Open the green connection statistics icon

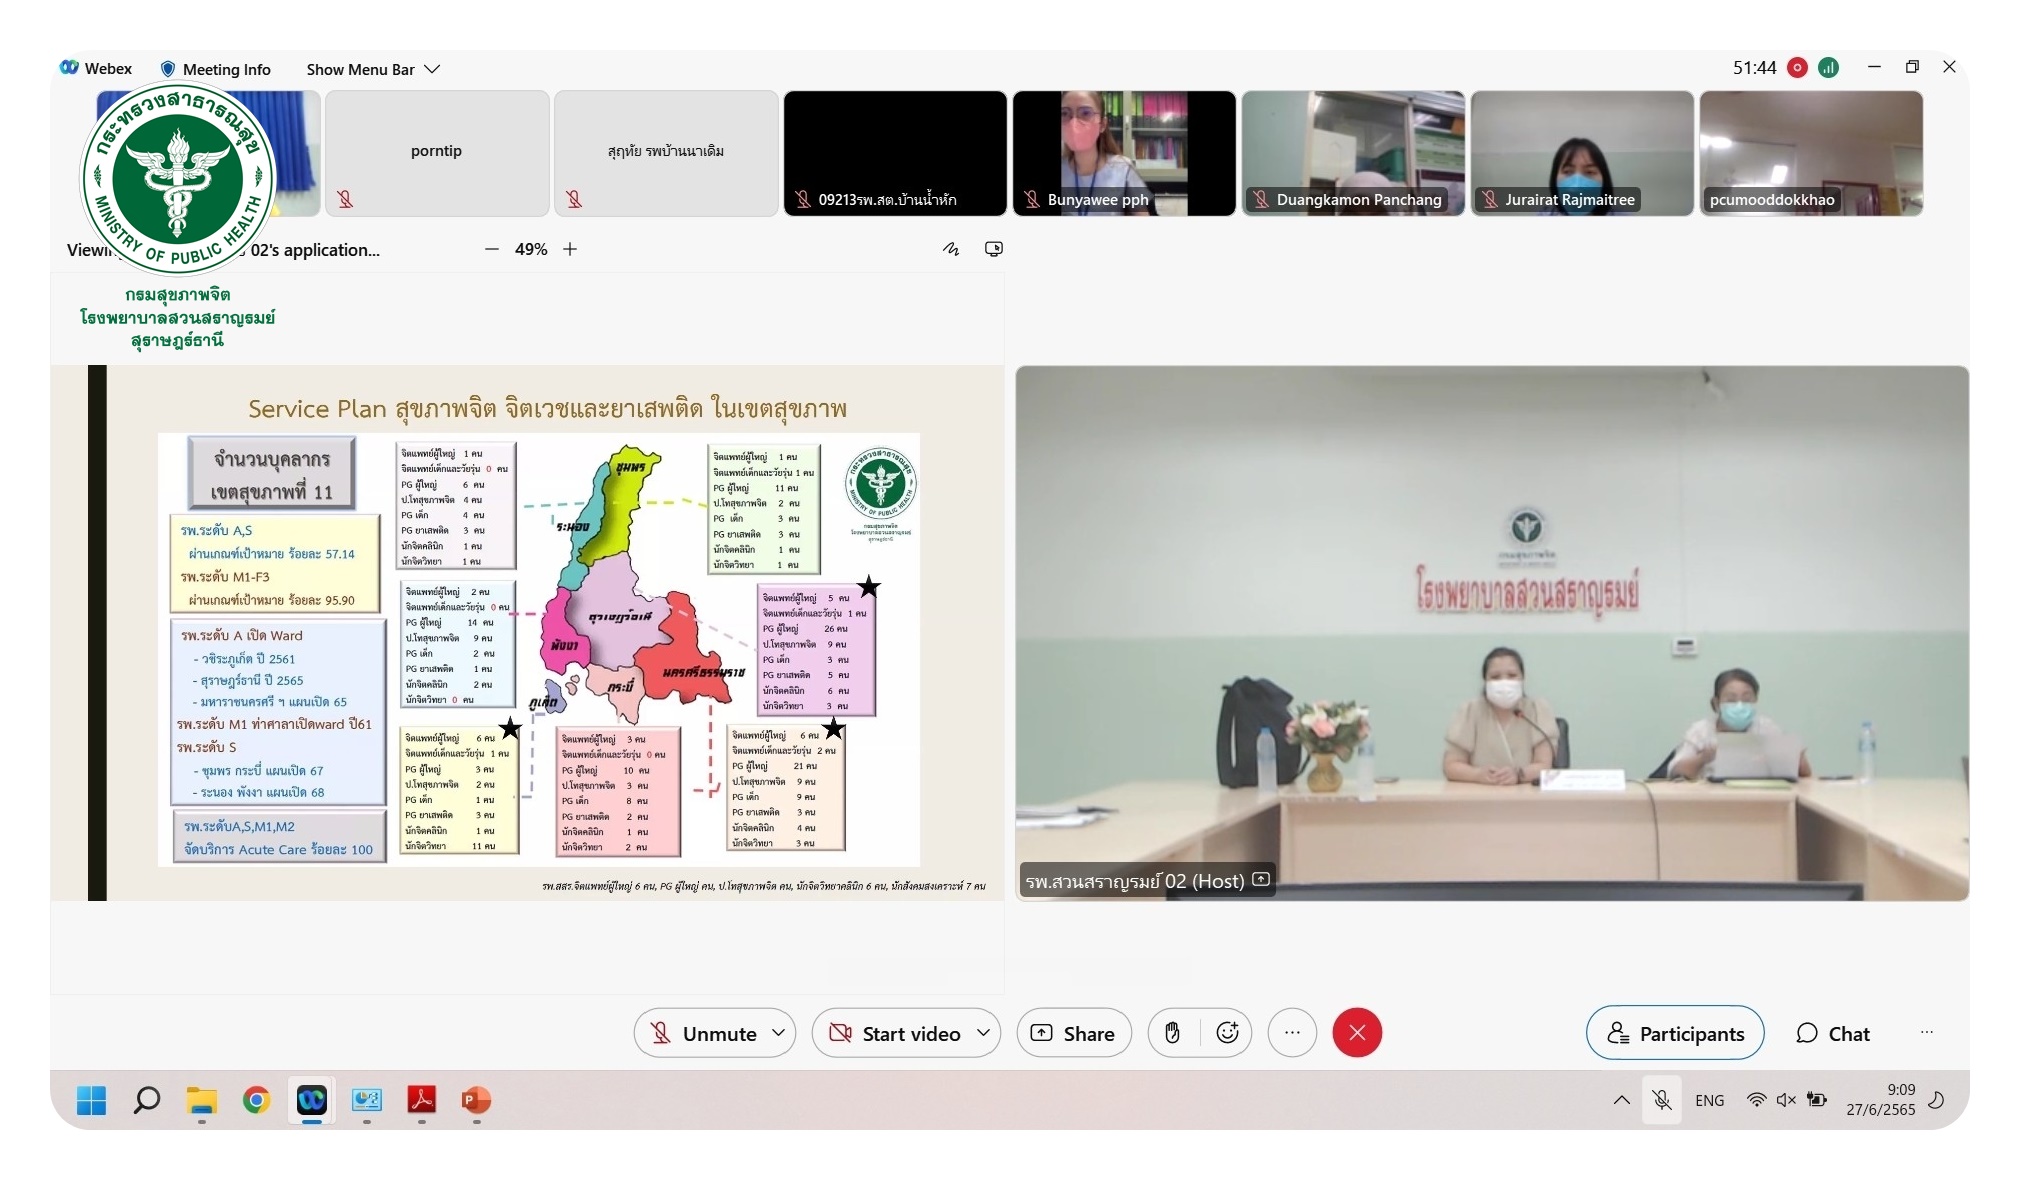(x=1828, y=68)
